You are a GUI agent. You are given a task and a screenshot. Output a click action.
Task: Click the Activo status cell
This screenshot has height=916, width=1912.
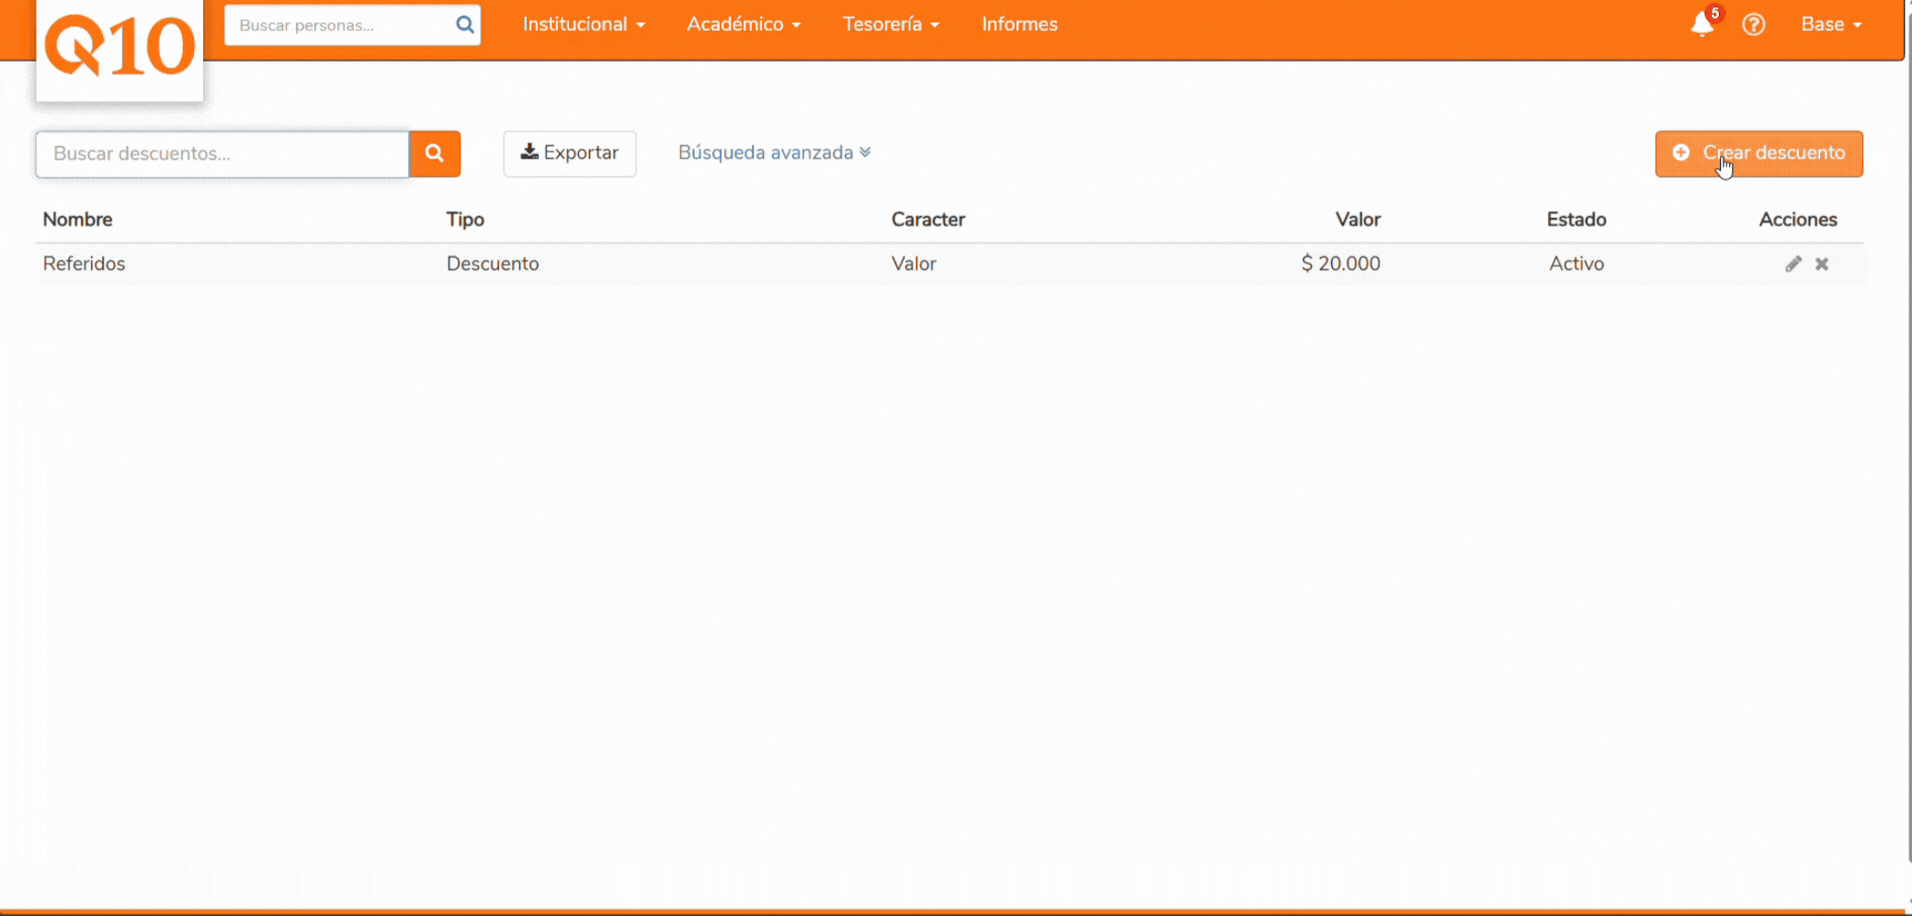coord(1576,264)
